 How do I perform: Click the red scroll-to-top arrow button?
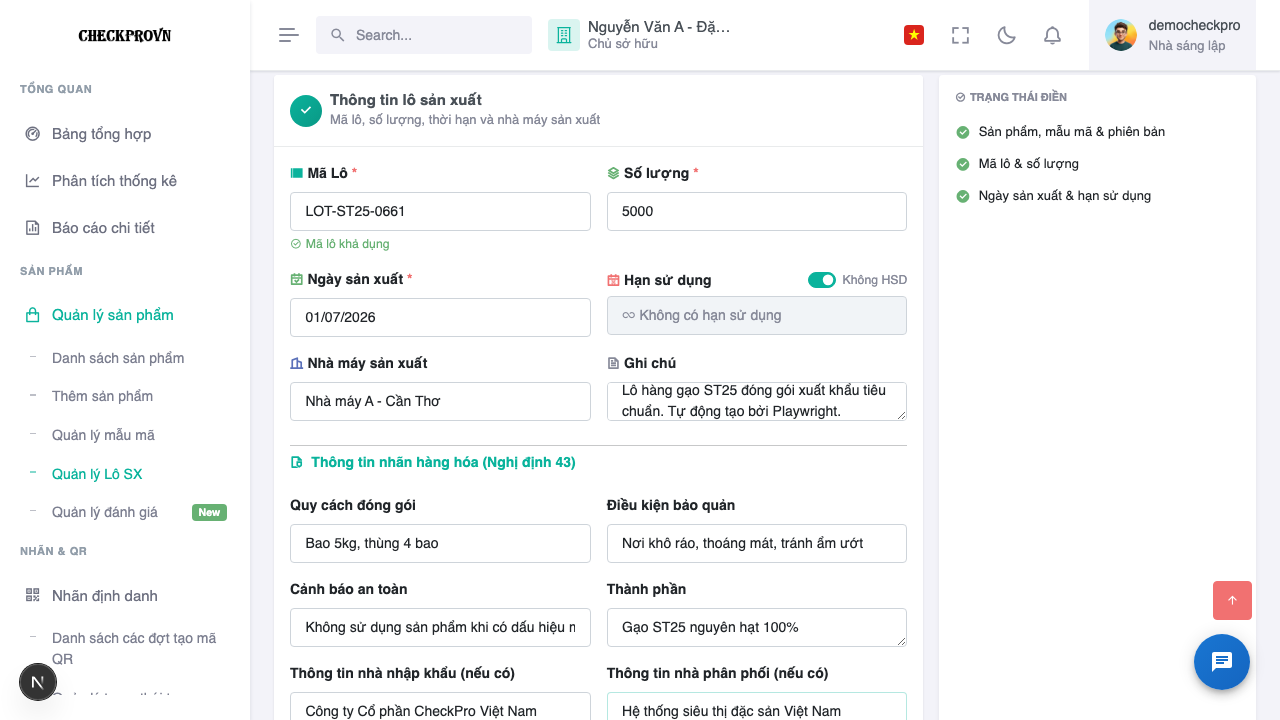pyautogui.click(x=1232, y=600)
